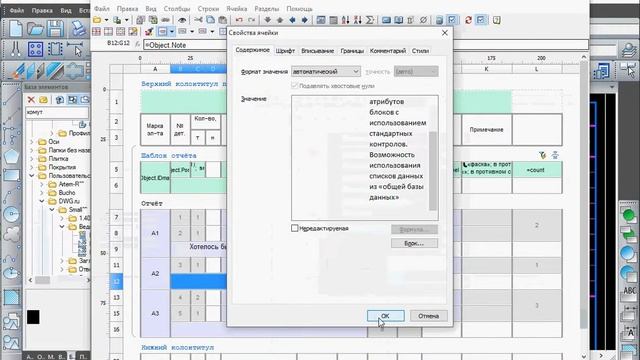
Task: Toggle the Нередактируемая checkbox
Action: [295, 228]
